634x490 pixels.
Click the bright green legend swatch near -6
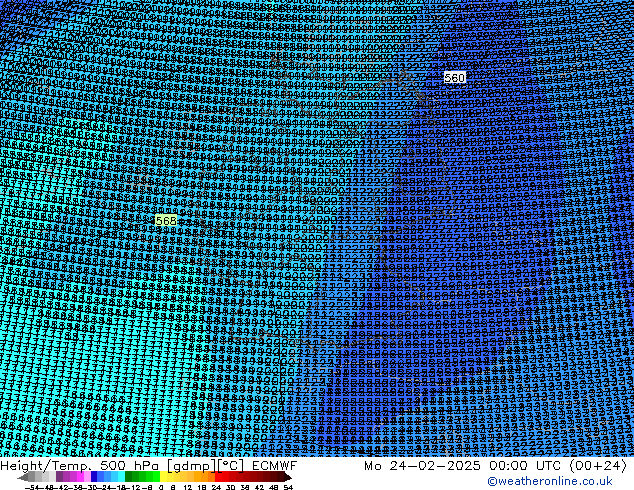(x=156, y=476)
